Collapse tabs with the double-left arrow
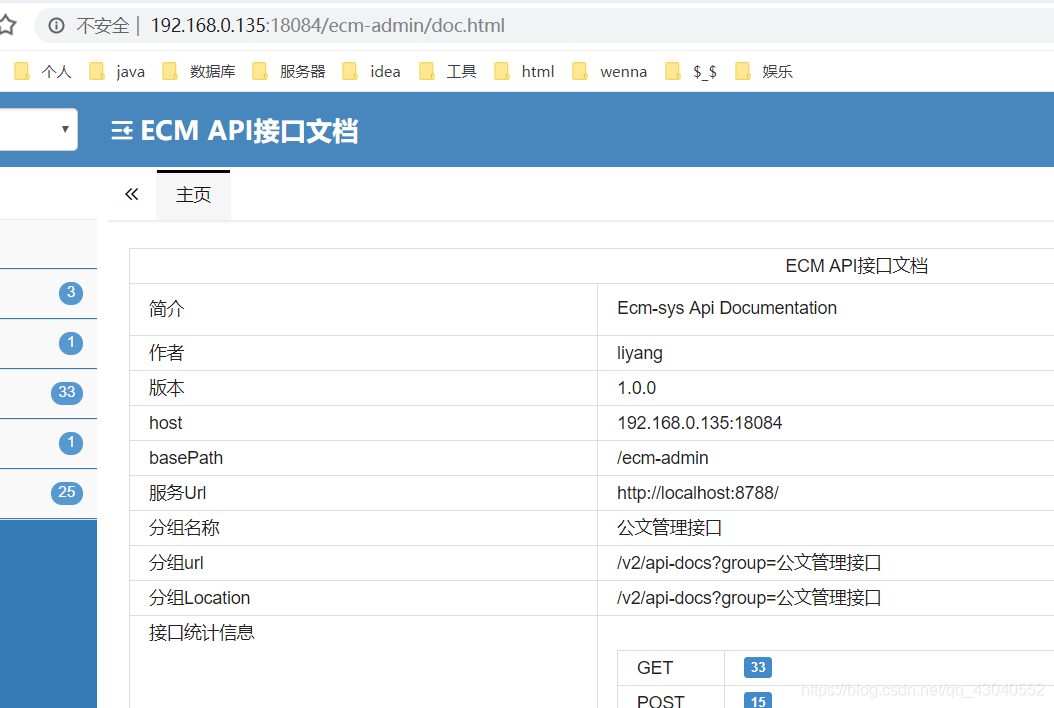The image size is (1054, 708). coord(132,195)
